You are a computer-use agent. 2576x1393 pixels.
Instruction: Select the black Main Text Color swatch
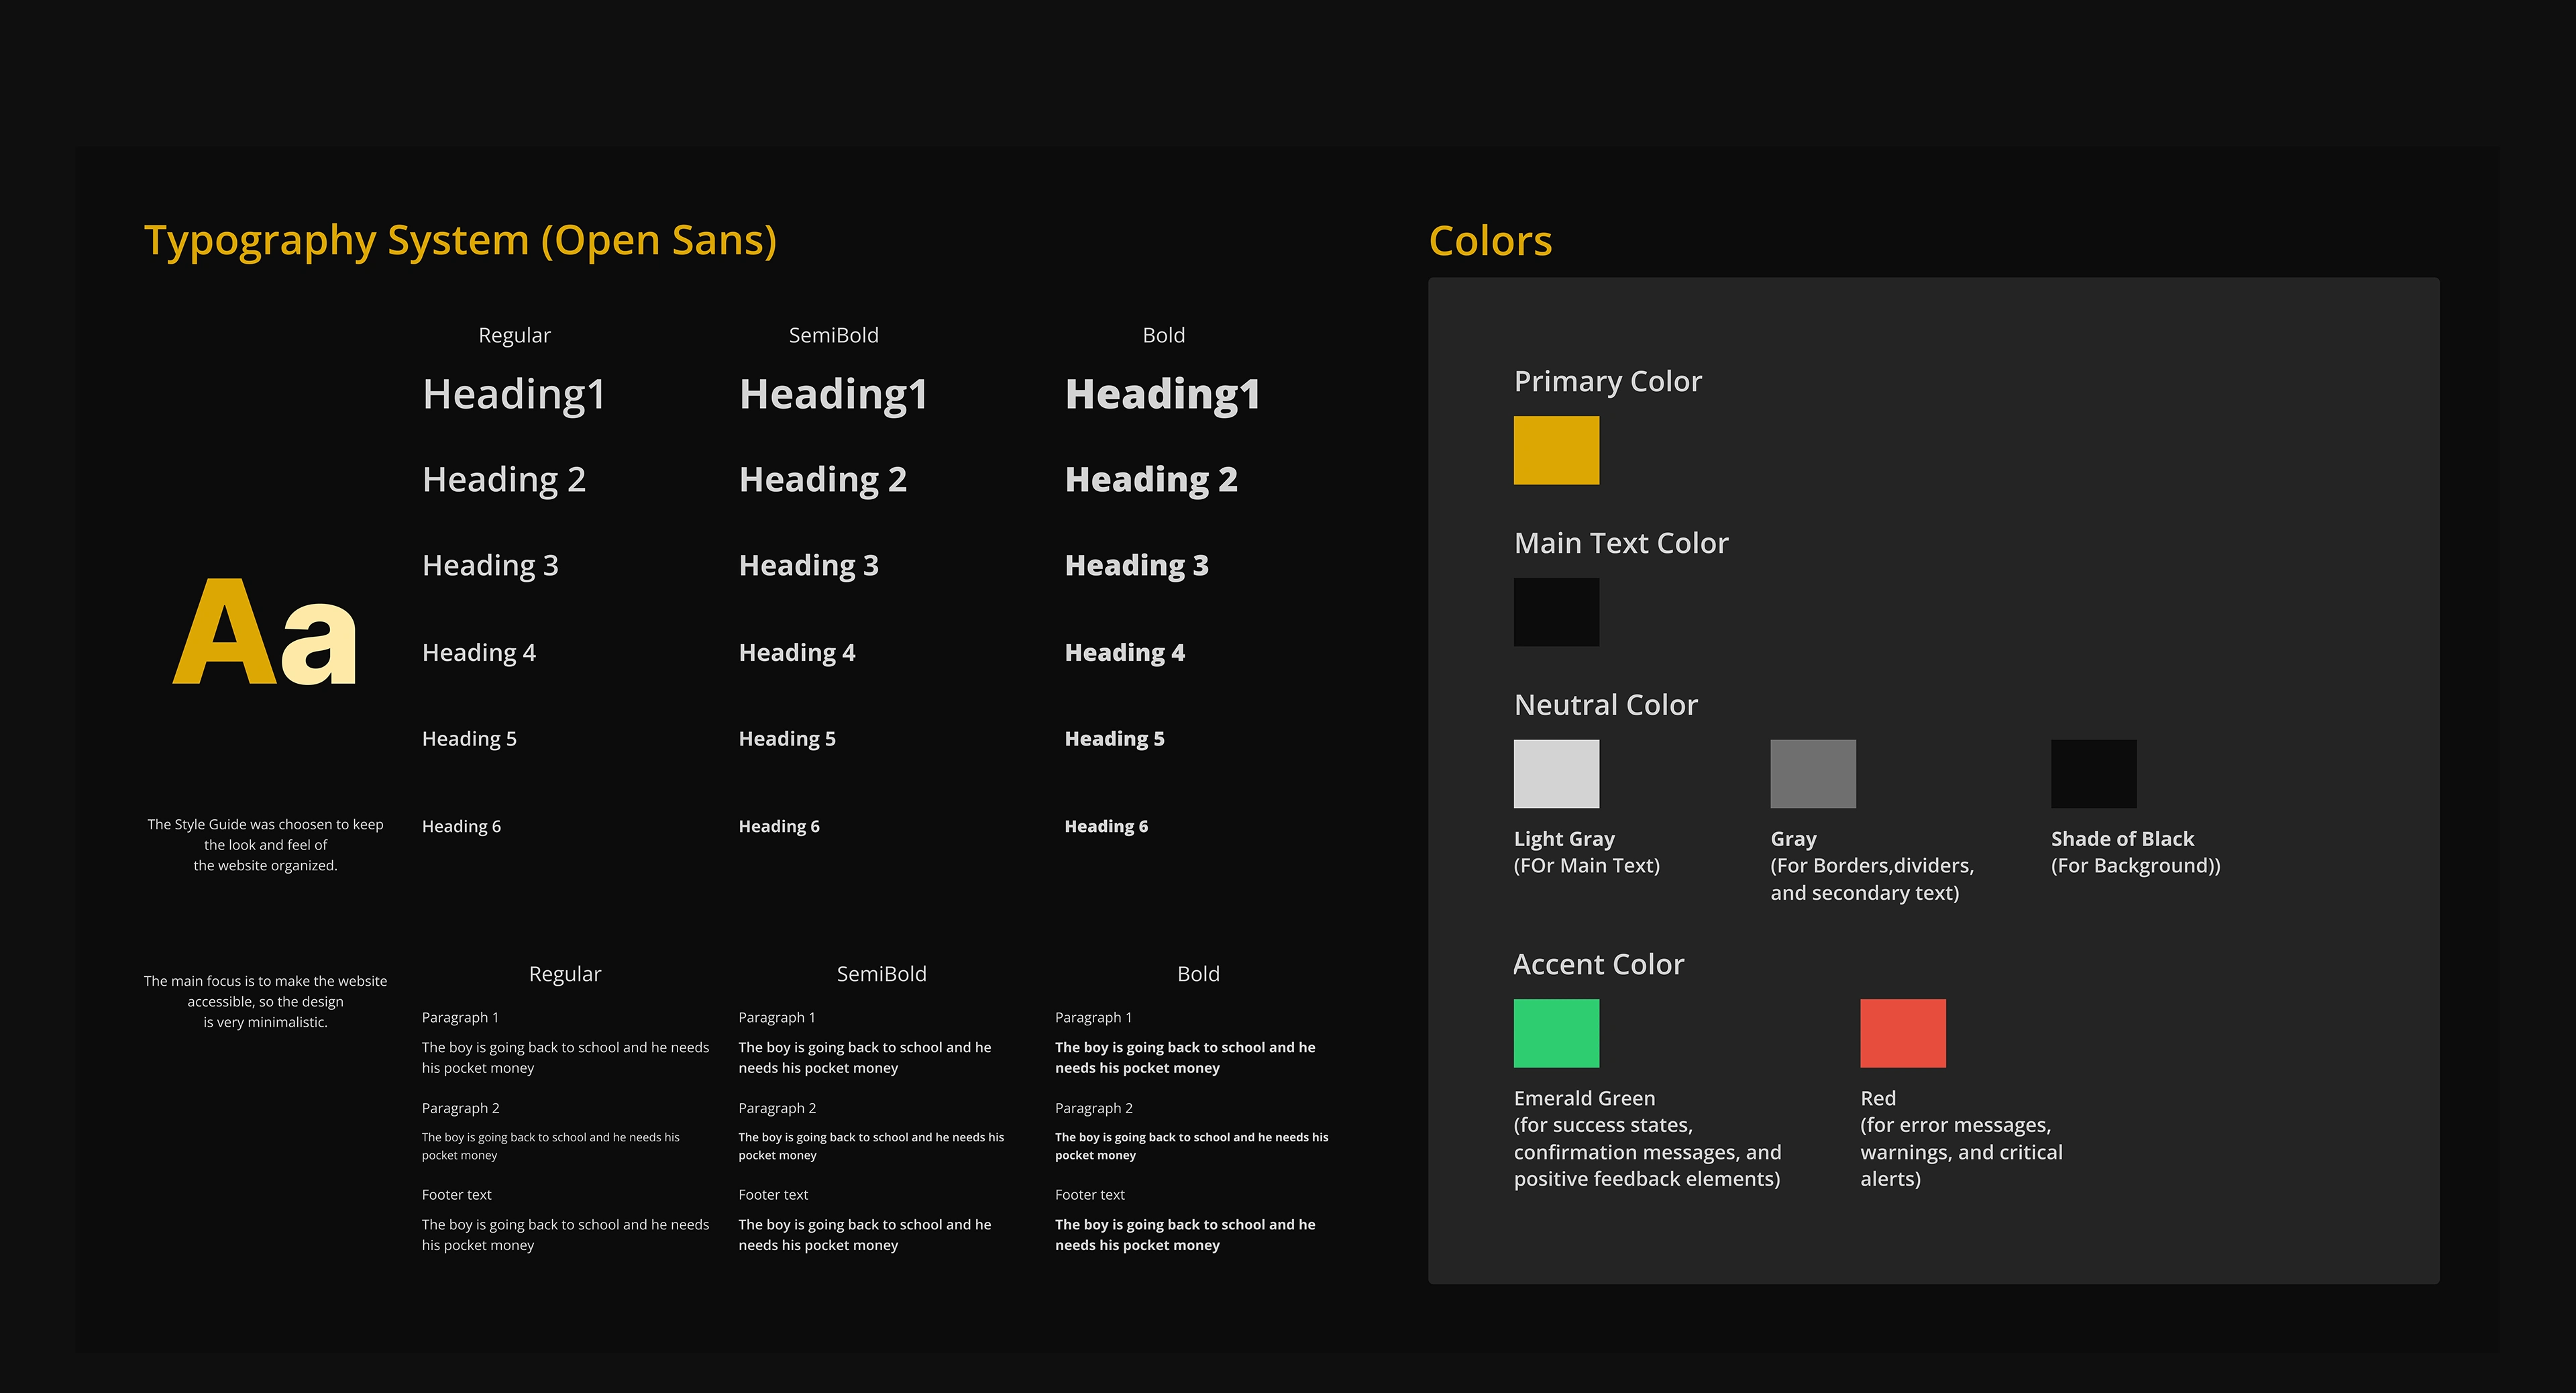point(1556,612)
